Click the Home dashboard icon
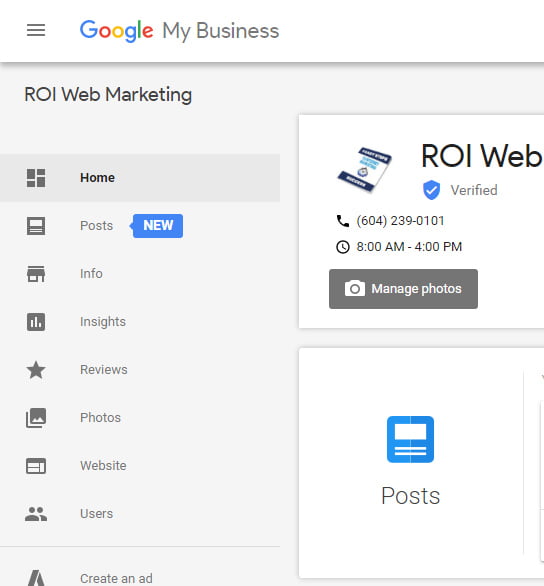The height and width of the screenshot is (586, 544). coord(36,178)
